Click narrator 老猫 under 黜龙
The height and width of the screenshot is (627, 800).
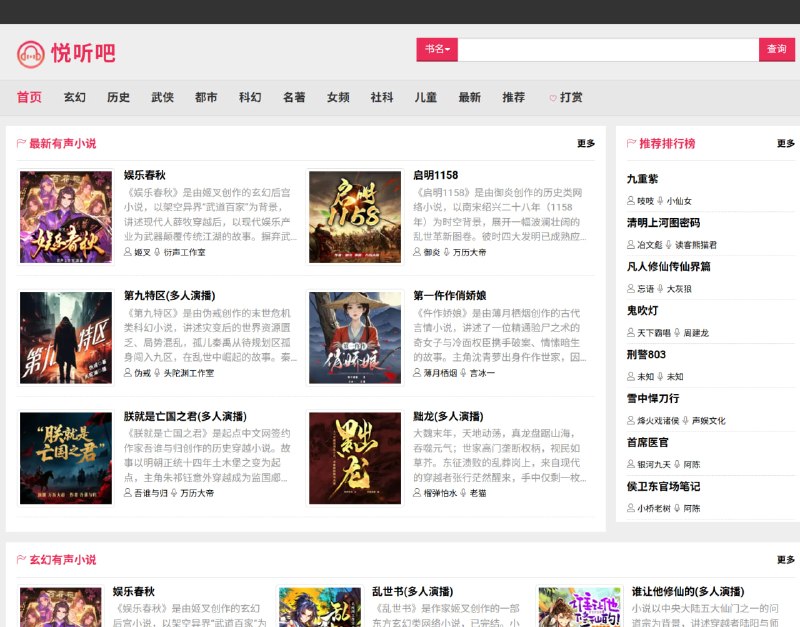(478, 493)
